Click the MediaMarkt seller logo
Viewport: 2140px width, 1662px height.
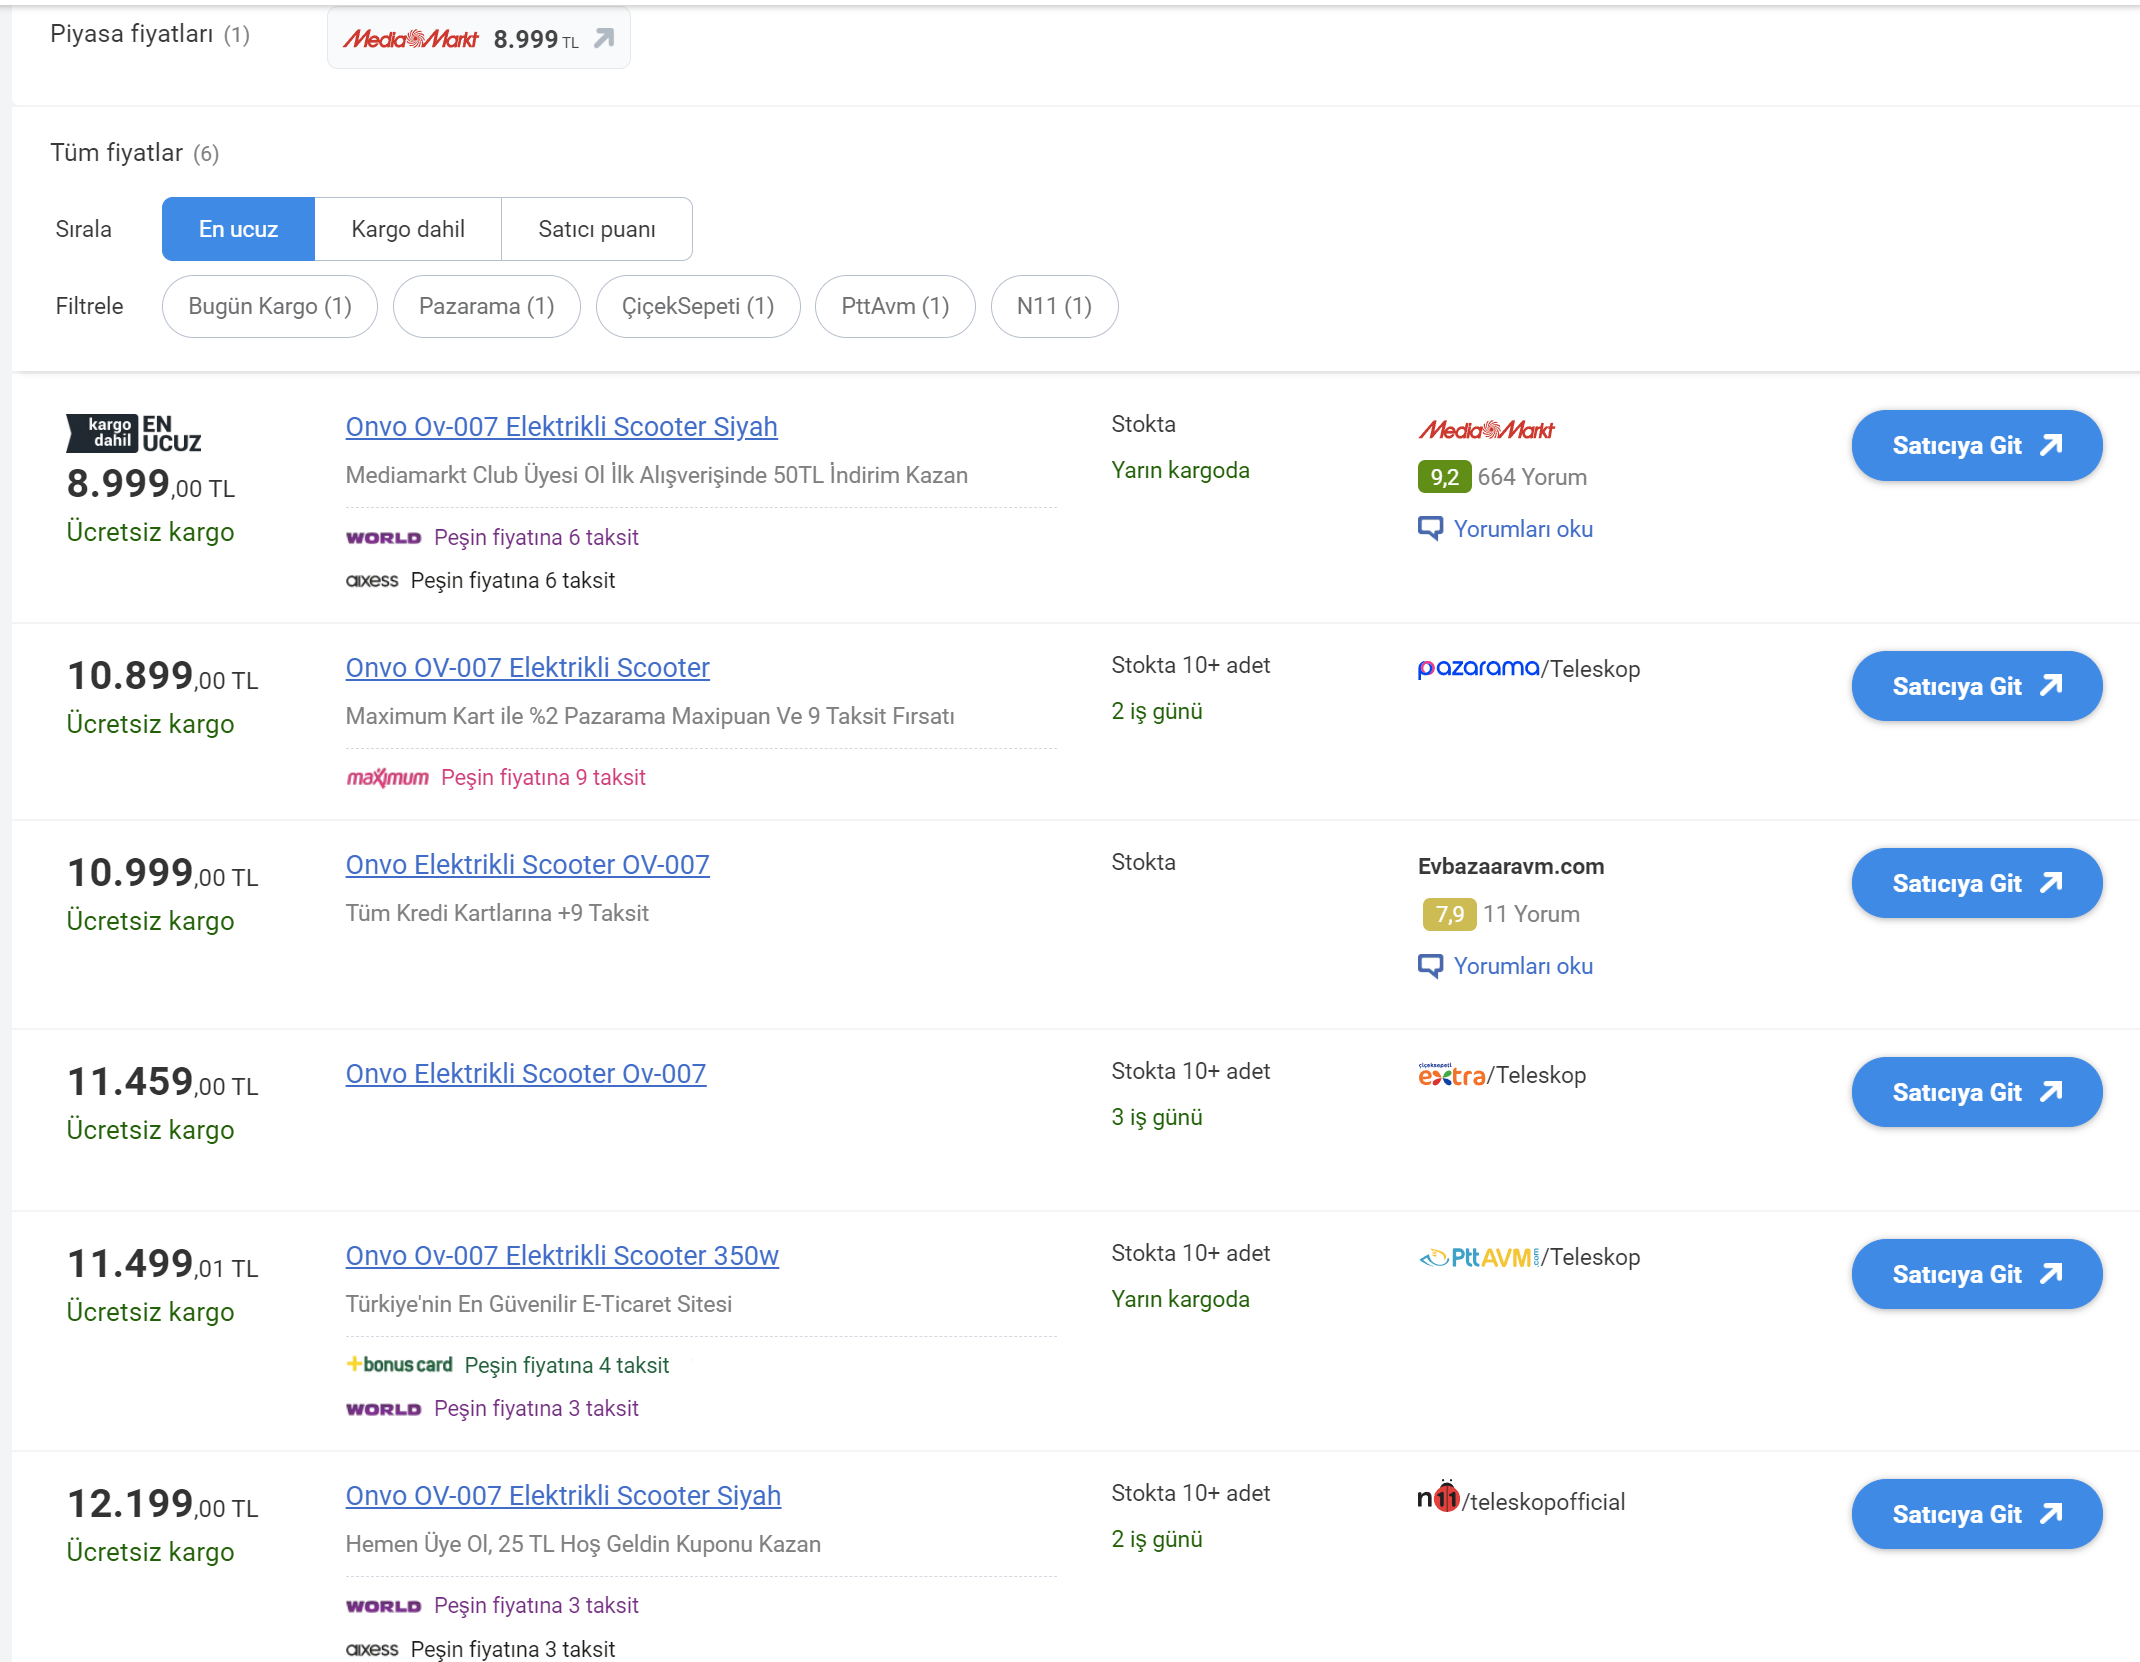[1485, 430]
